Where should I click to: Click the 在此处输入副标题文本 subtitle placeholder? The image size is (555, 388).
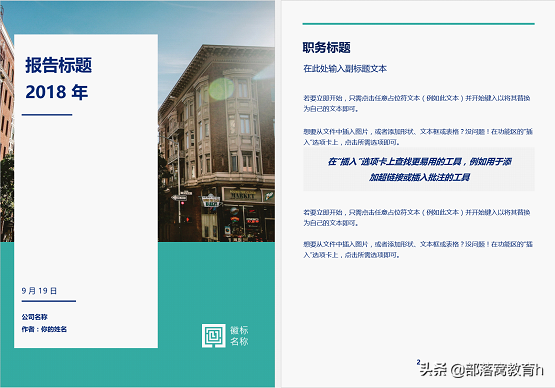[345, 69]
